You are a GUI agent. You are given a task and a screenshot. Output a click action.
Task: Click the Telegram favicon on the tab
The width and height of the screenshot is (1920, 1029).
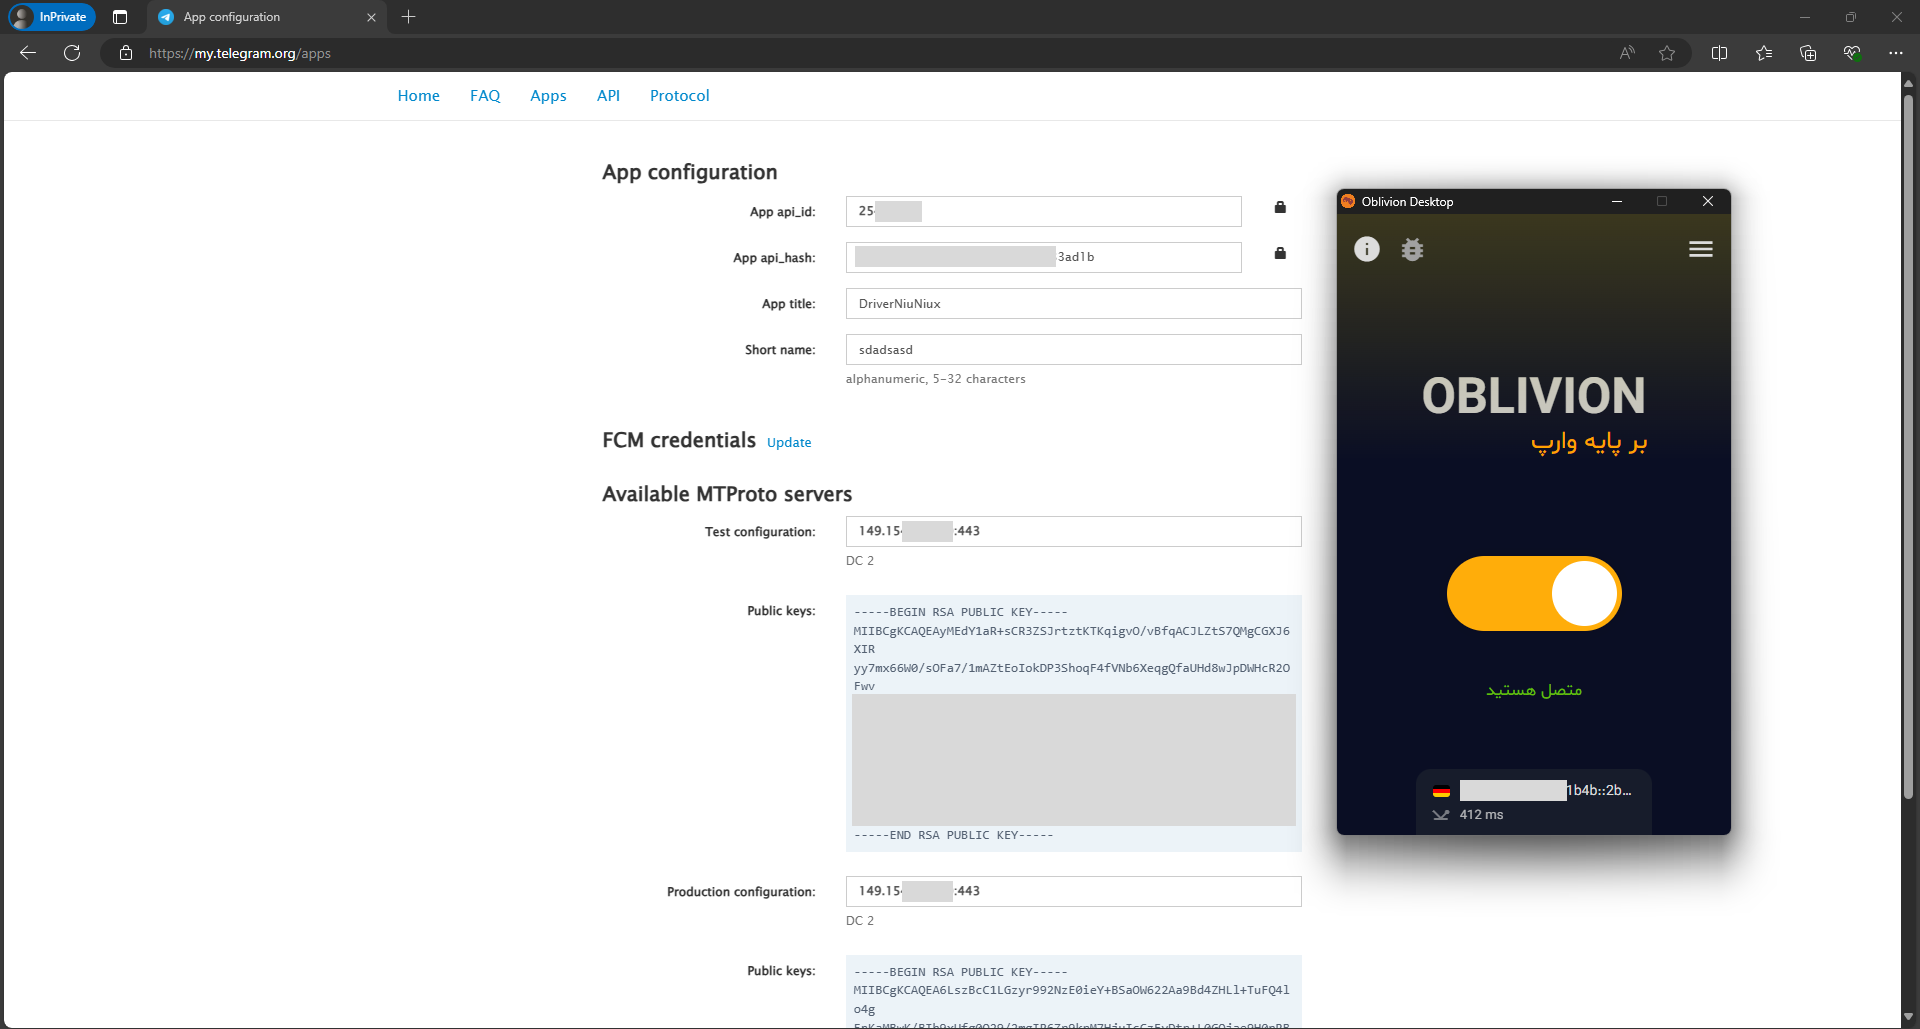tap(166, 17)
